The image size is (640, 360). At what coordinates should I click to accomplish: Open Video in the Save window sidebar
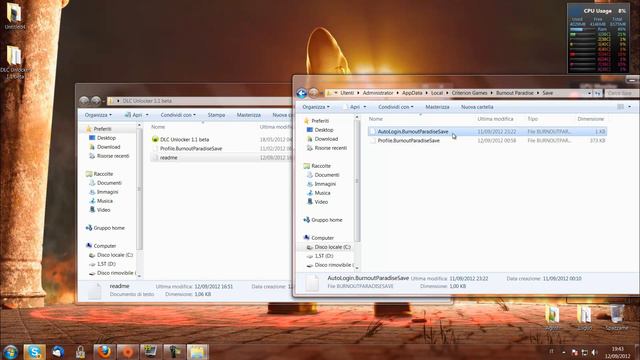[321, 202]
